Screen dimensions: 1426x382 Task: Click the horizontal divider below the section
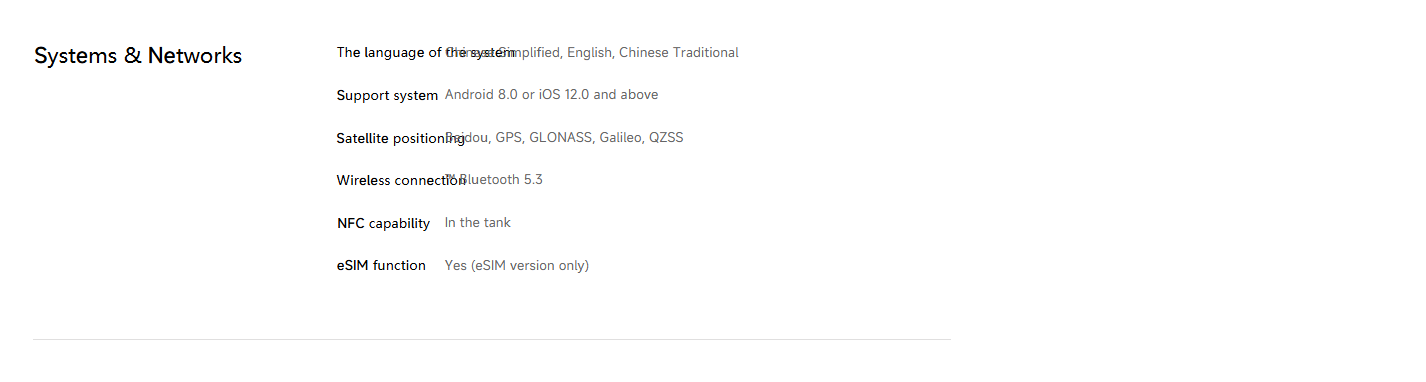coord(492,340)
